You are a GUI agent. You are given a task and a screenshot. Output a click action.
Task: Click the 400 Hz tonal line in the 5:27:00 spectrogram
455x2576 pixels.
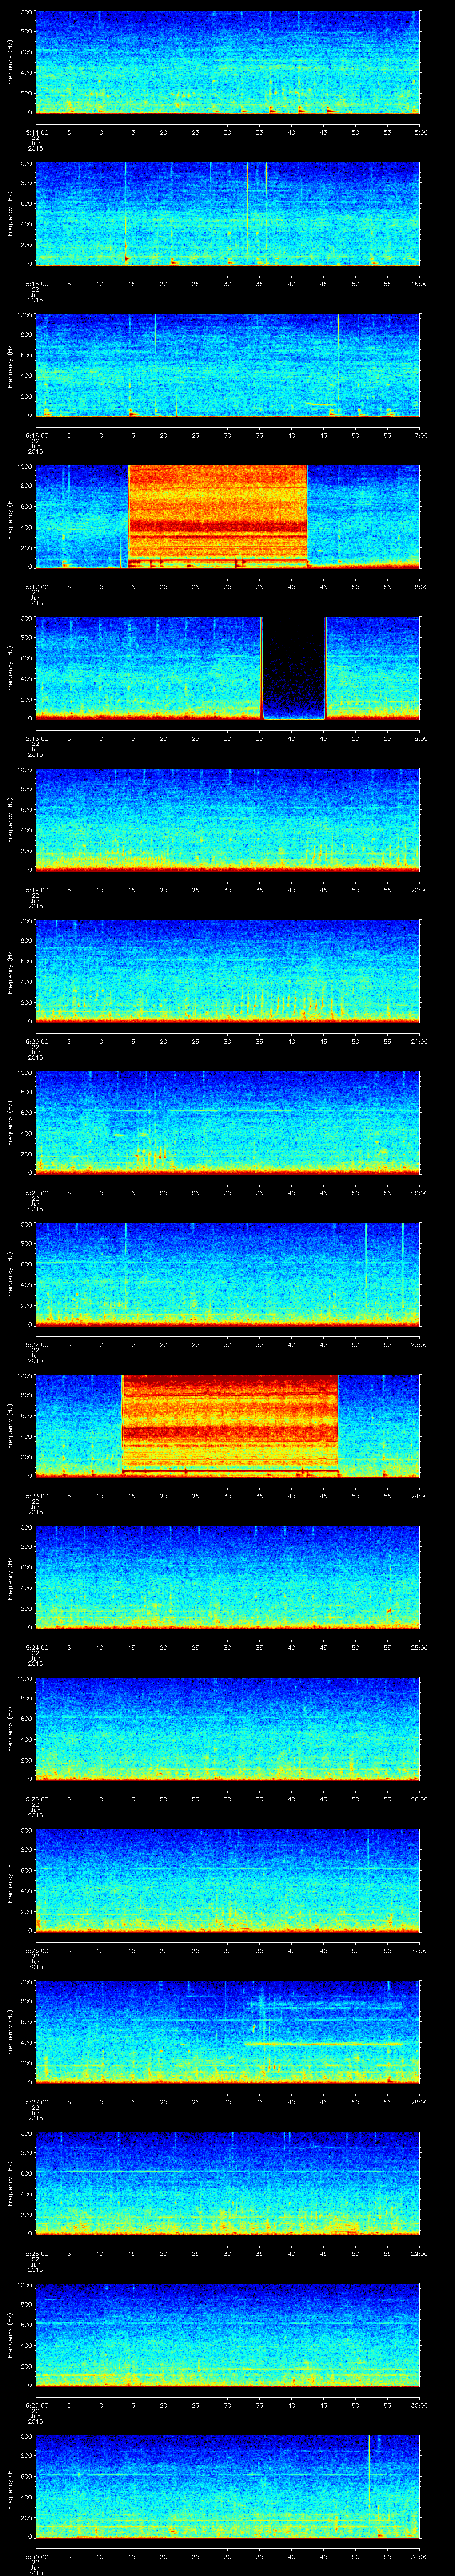325,2044
